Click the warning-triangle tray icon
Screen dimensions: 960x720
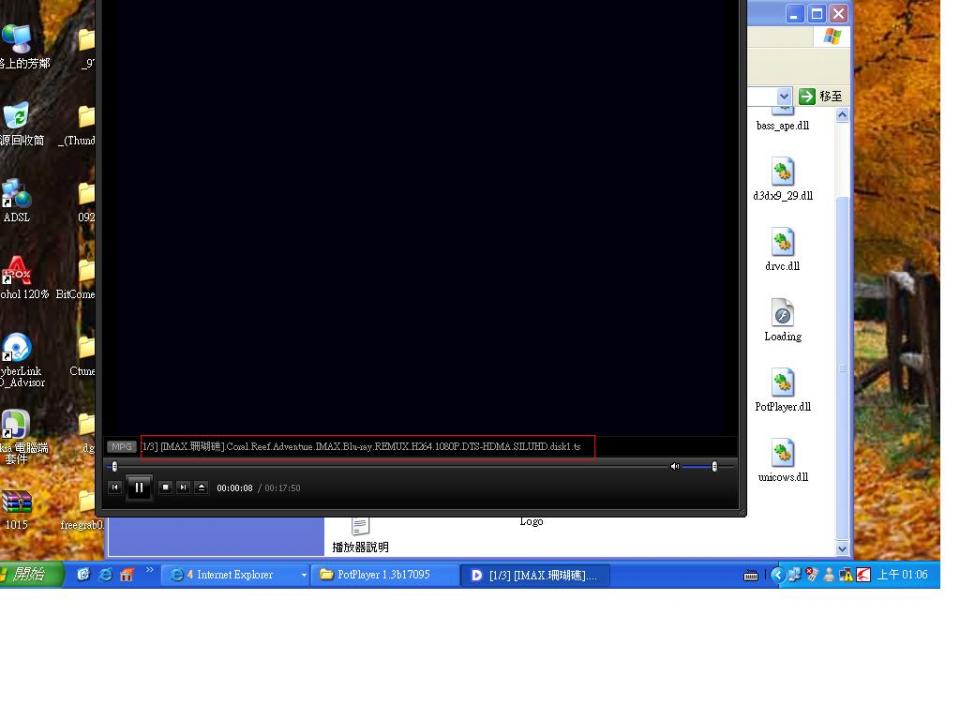(x=846, y=575)
